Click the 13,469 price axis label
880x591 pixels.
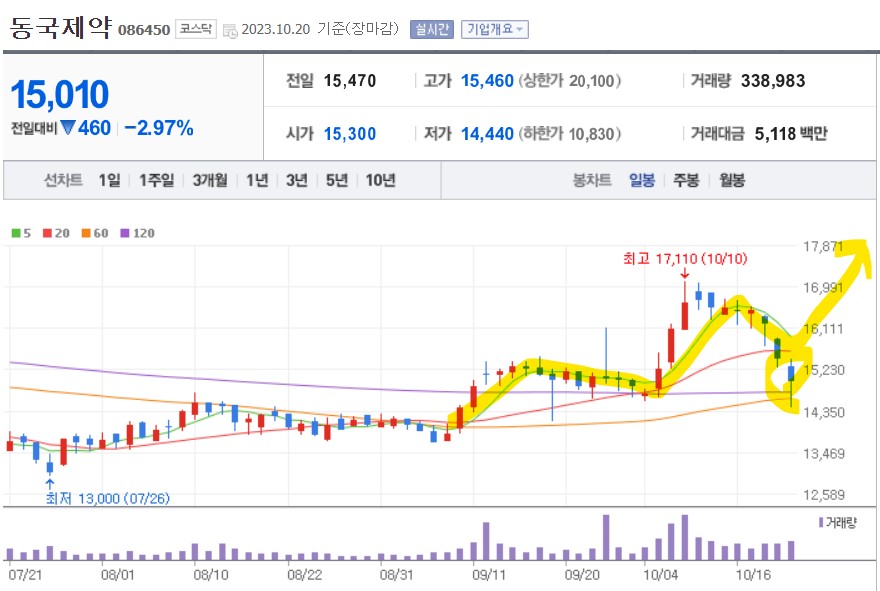[x=823, y=453]
